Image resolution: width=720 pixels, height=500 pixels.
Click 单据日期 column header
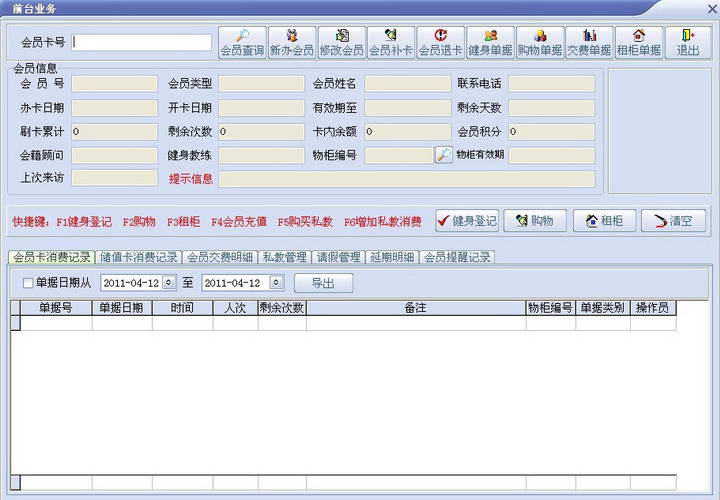[x=122, y=308]
